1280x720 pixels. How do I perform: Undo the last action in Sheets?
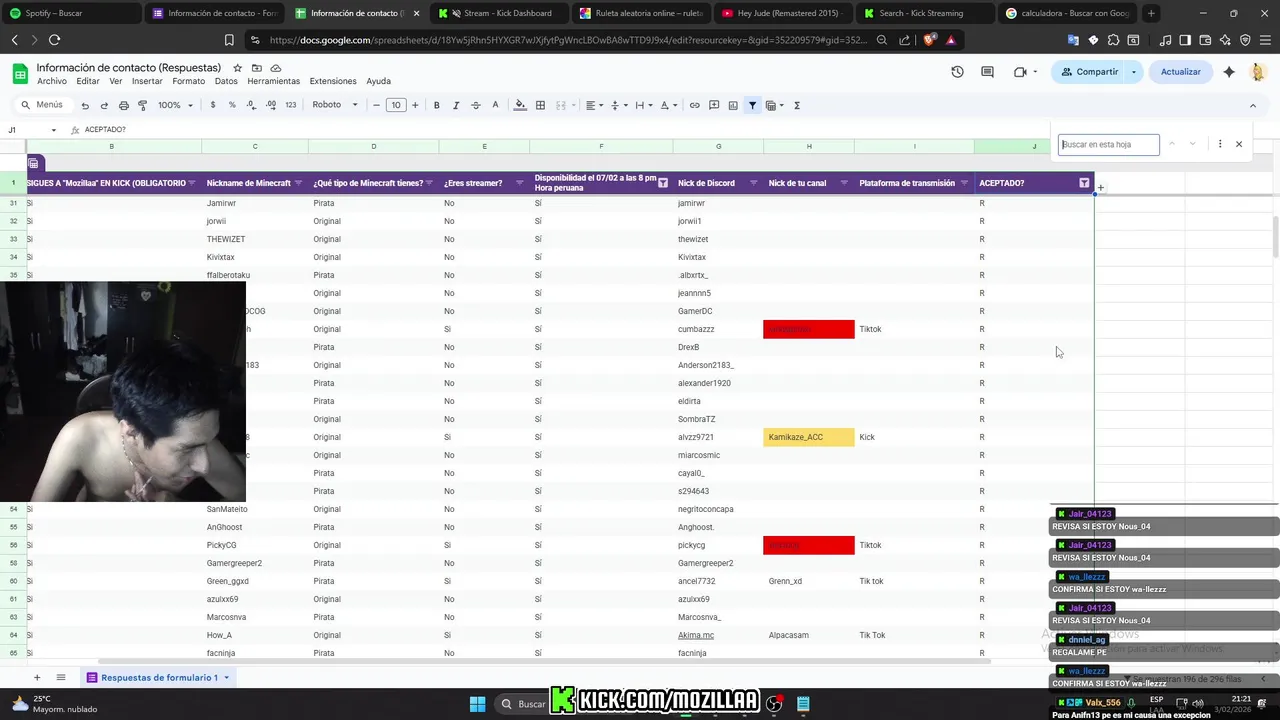tap(85, 105)
